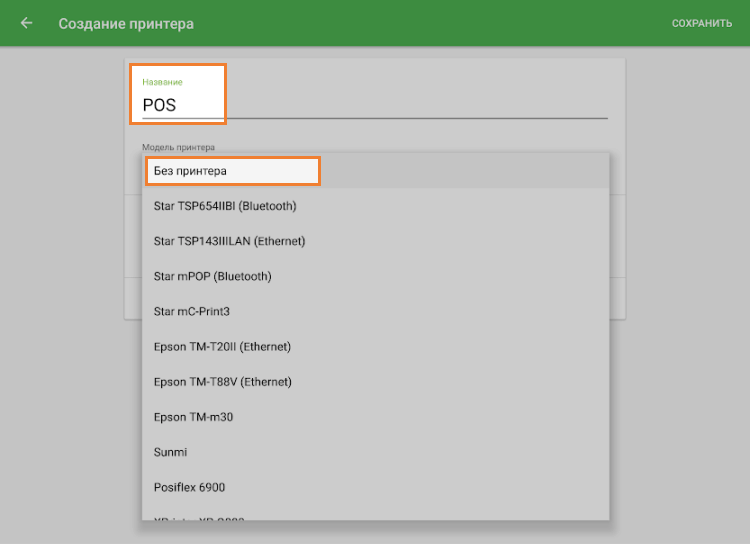The height and width of the screenshot is (544, 750).
Task: Pick Star mPOP (Bluetooth) option
Action: click(212, 276)
